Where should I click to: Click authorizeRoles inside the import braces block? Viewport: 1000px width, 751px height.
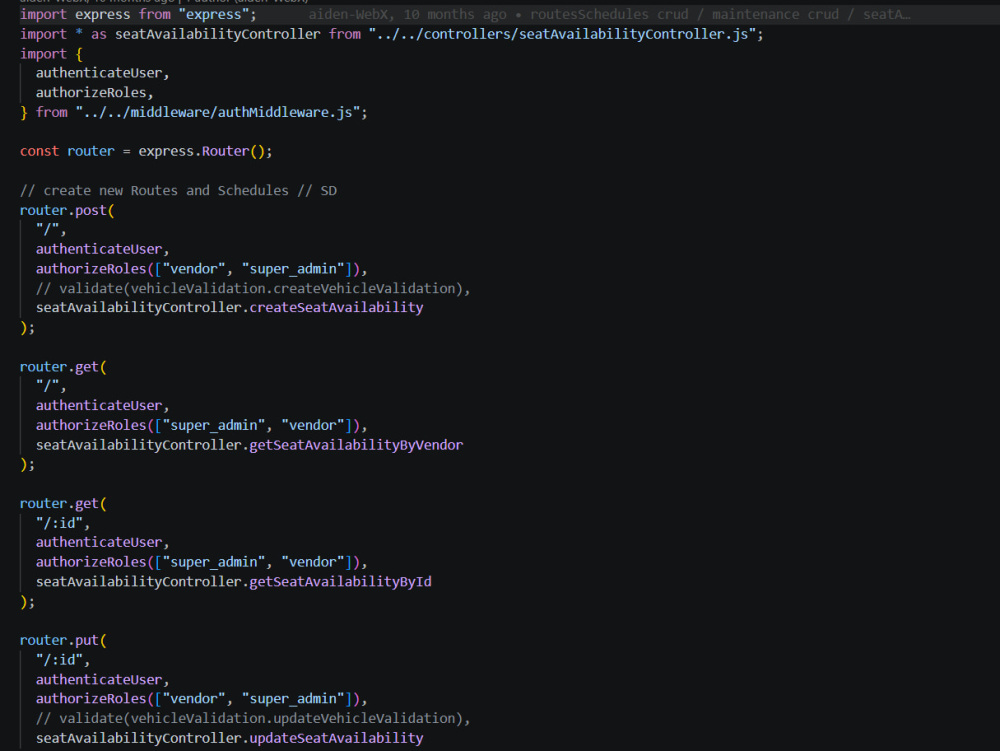91,93
